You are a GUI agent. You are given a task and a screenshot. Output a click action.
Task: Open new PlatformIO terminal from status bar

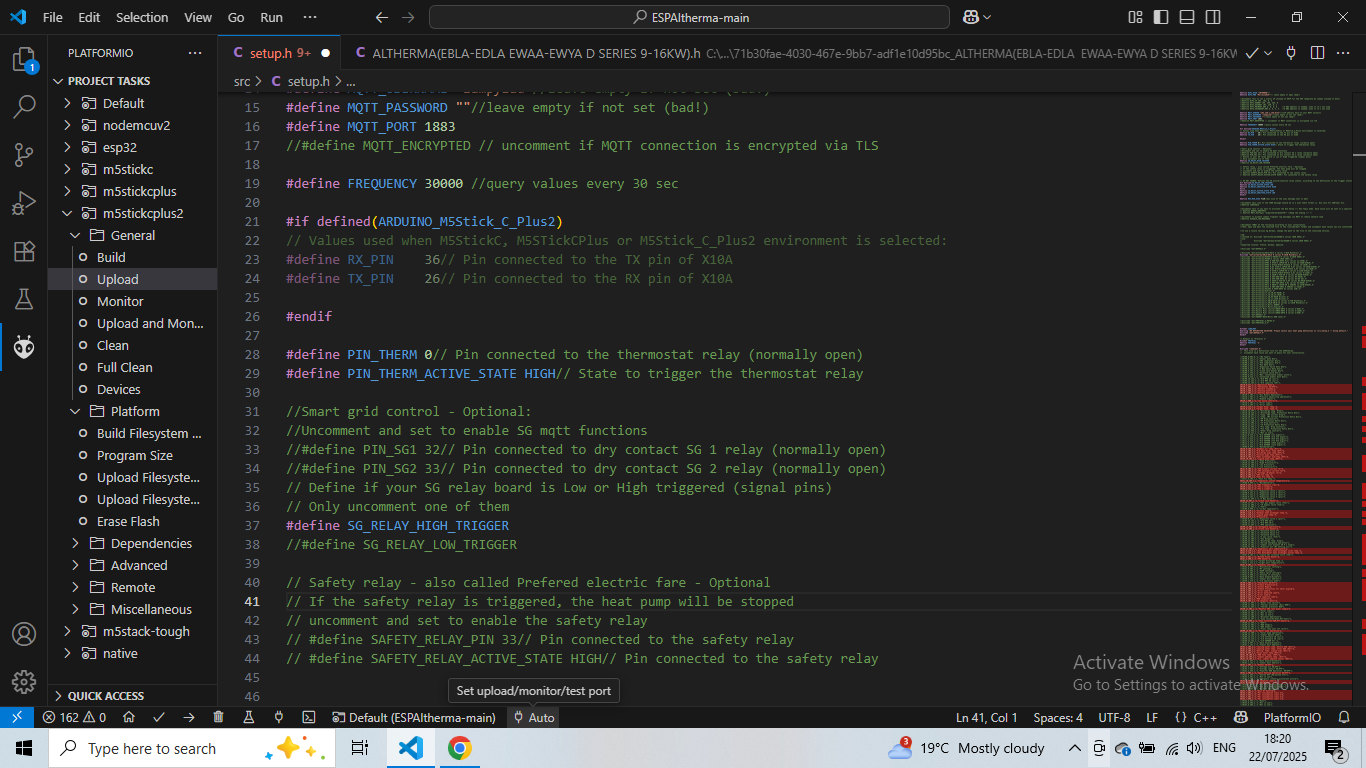click(310, 718)
